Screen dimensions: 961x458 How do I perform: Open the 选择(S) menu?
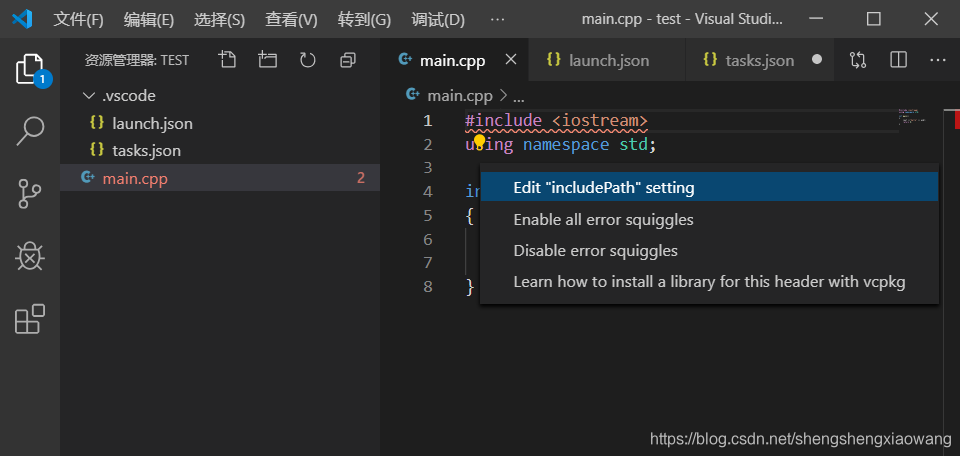point(219,20)
